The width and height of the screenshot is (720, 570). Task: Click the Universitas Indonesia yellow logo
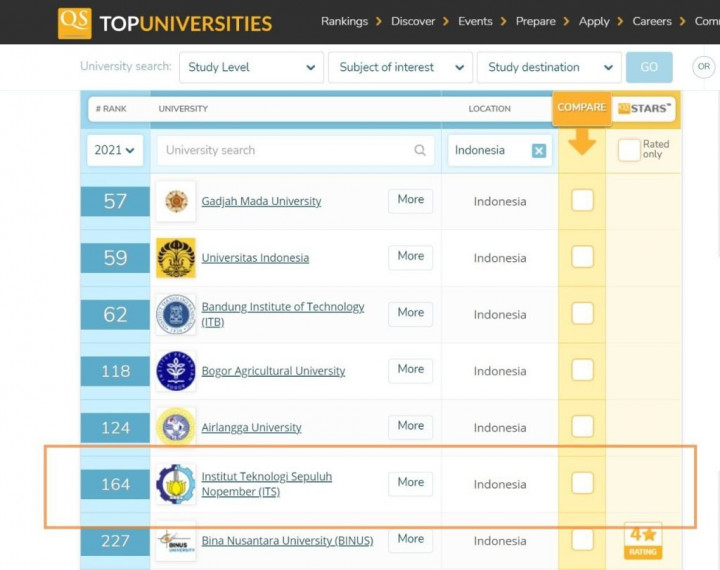pyautogui.click(x=176, y=258)
